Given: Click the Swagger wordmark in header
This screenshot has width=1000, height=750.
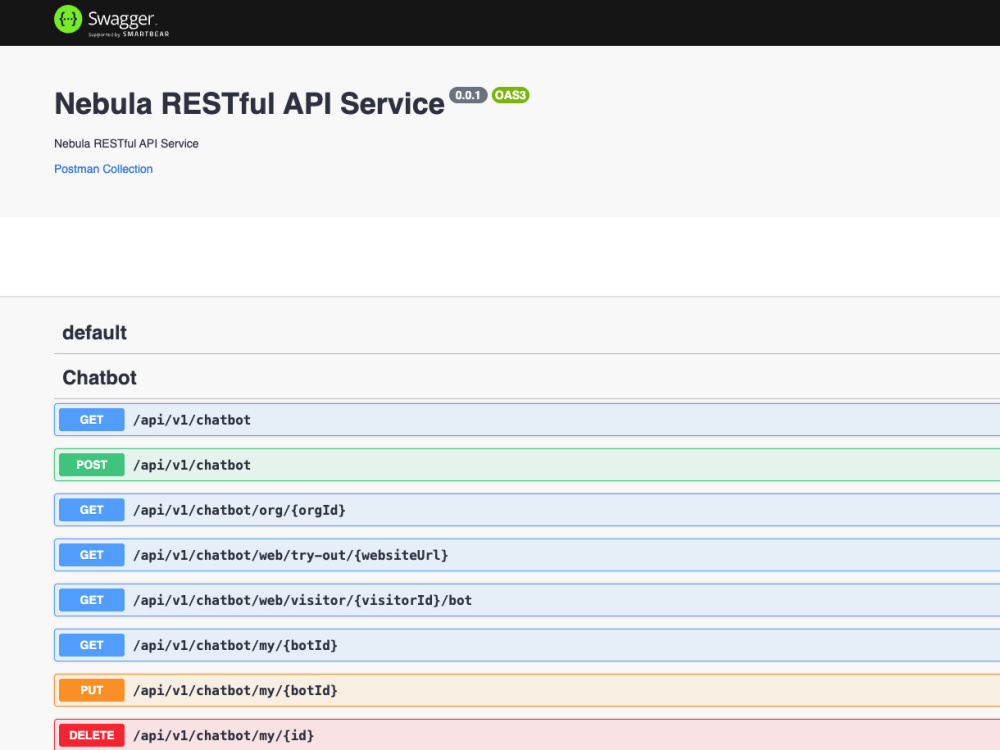Looking at the screenshot, I should click(122, 19).
